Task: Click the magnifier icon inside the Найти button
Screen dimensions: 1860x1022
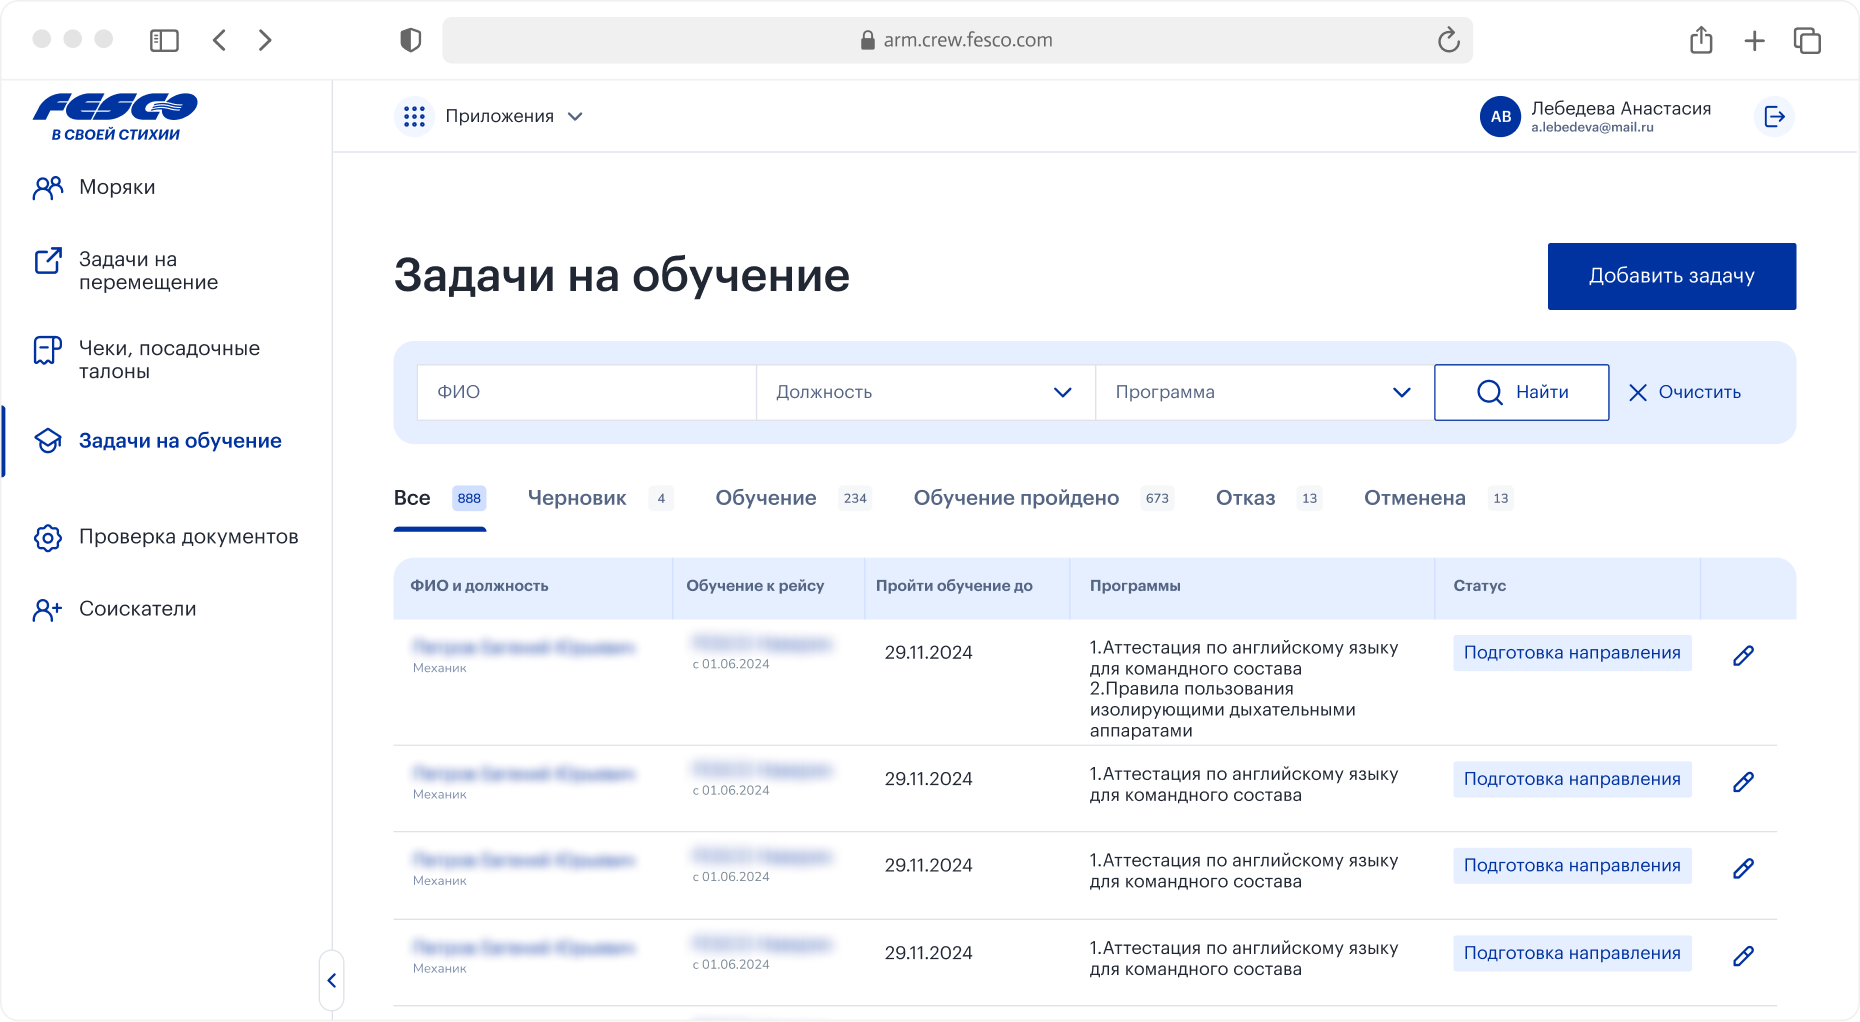Action: 1490,392
